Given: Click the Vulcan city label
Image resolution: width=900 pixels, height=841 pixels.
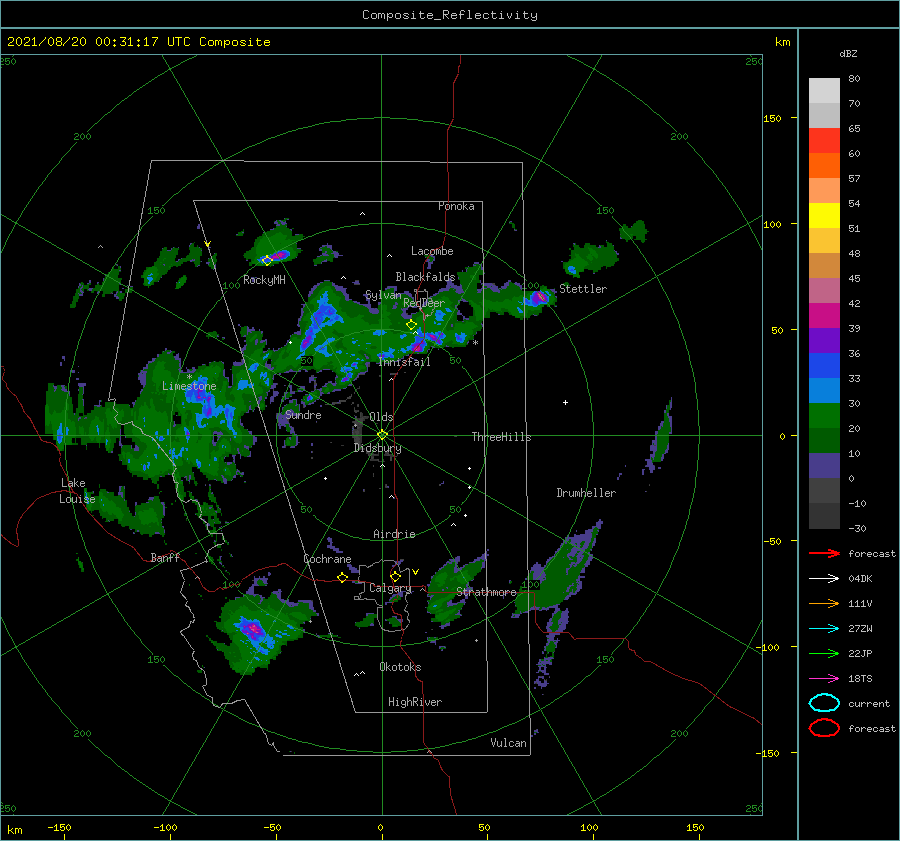Looking at the screenshot, I should pyautogui.click(x=508, y=743).
